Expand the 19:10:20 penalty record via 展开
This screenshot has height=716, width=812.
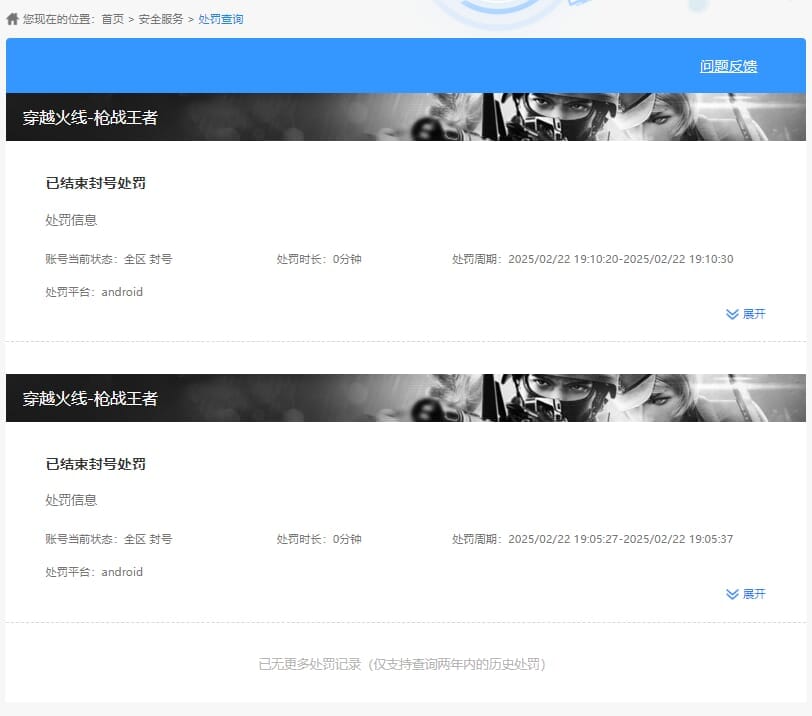[x=746, y=314]
